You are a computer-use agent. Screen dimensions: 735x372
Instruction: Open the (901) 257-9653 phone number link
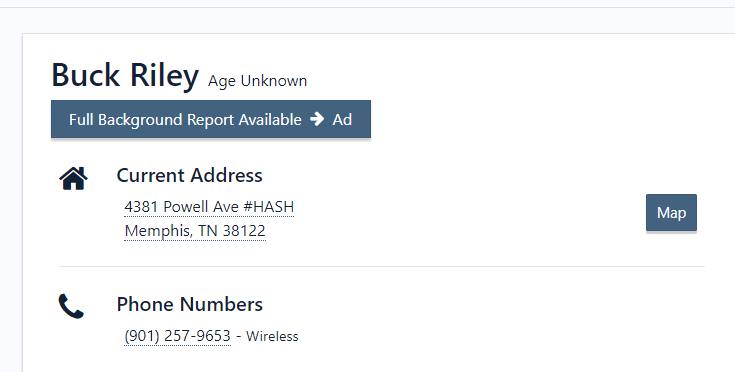pos(178,336)
